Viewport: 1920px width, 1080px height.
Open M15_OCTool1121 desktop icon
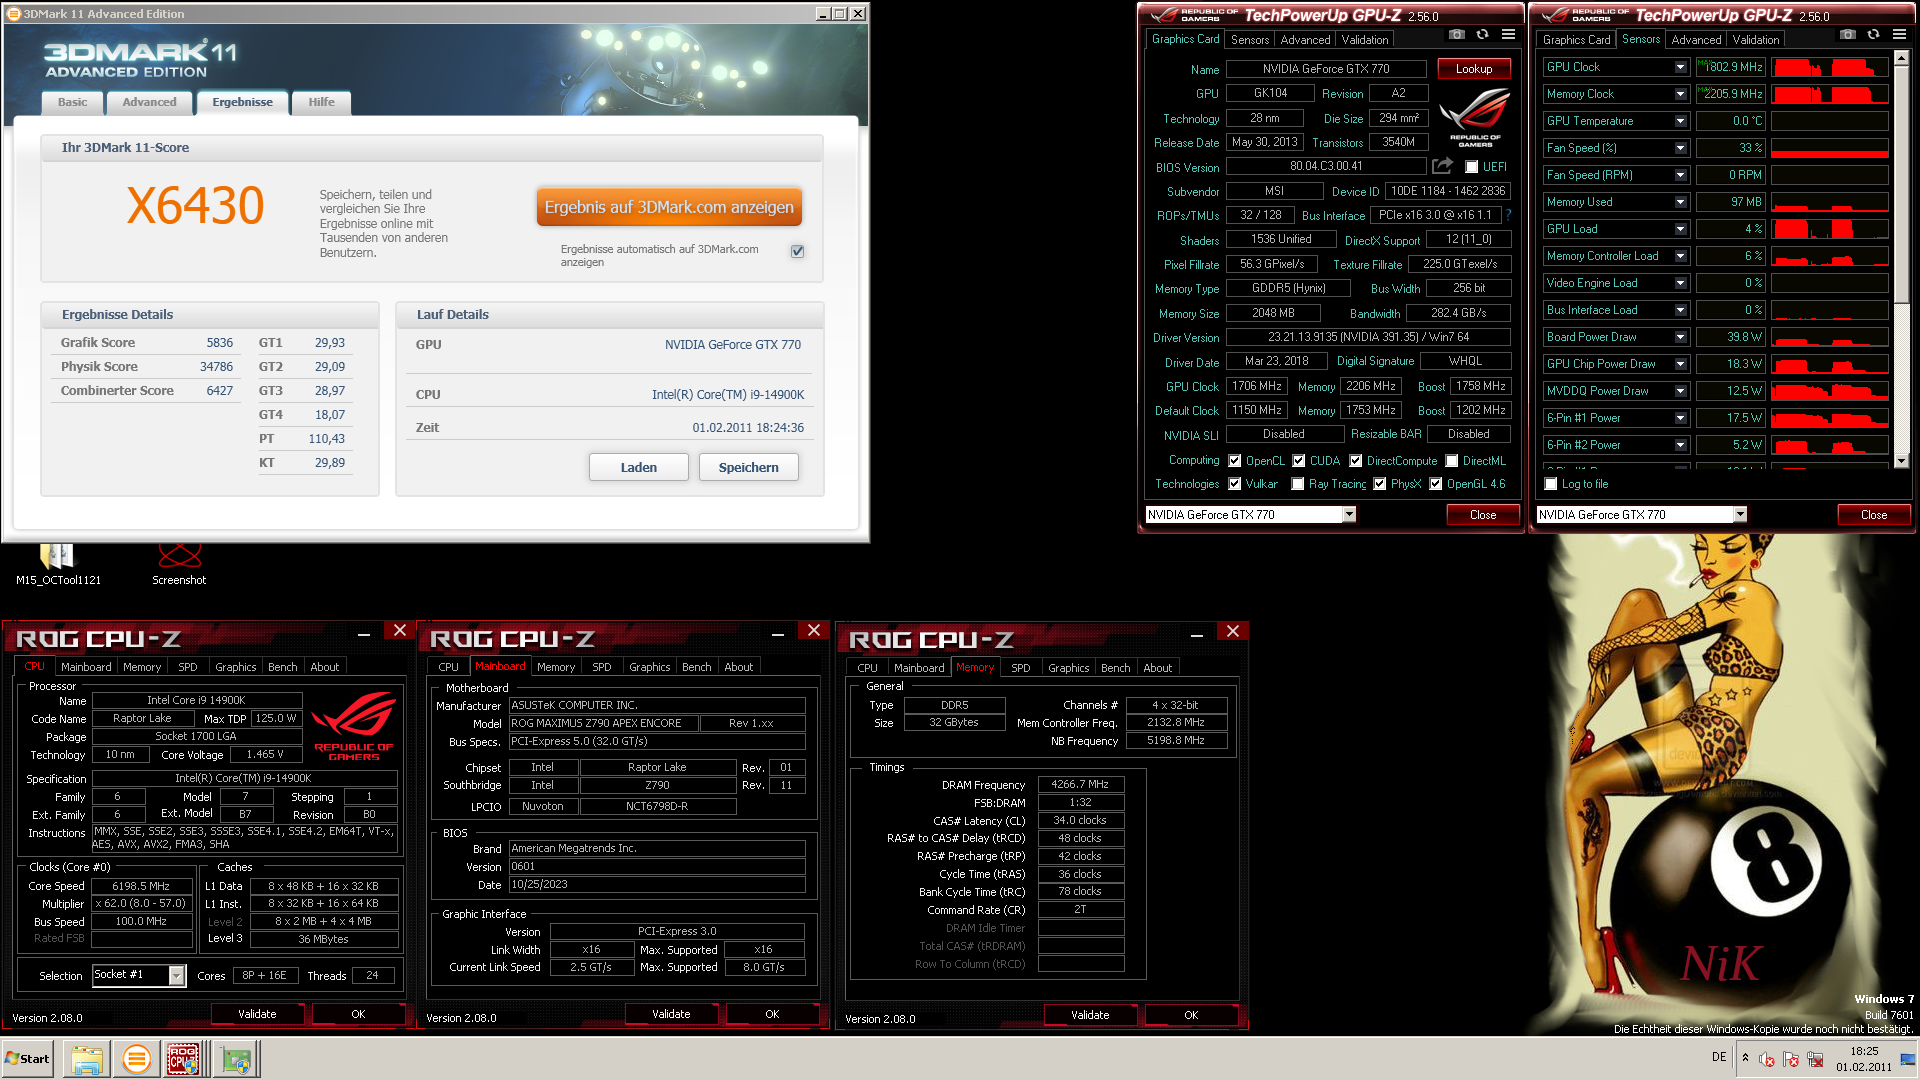[x=58, y=563]
